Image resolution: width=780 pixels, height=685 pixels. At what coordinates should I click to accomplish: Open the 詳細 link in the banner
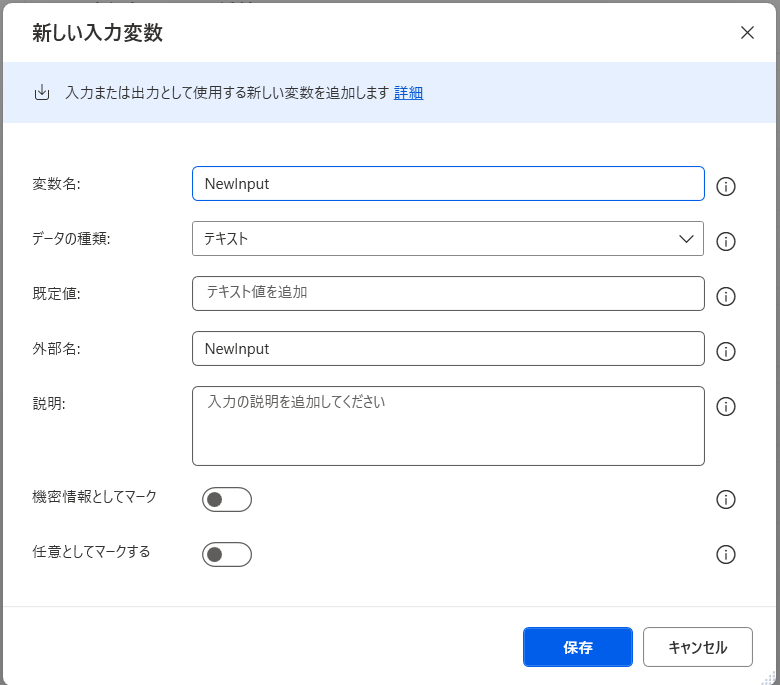[x=408, y=93]
